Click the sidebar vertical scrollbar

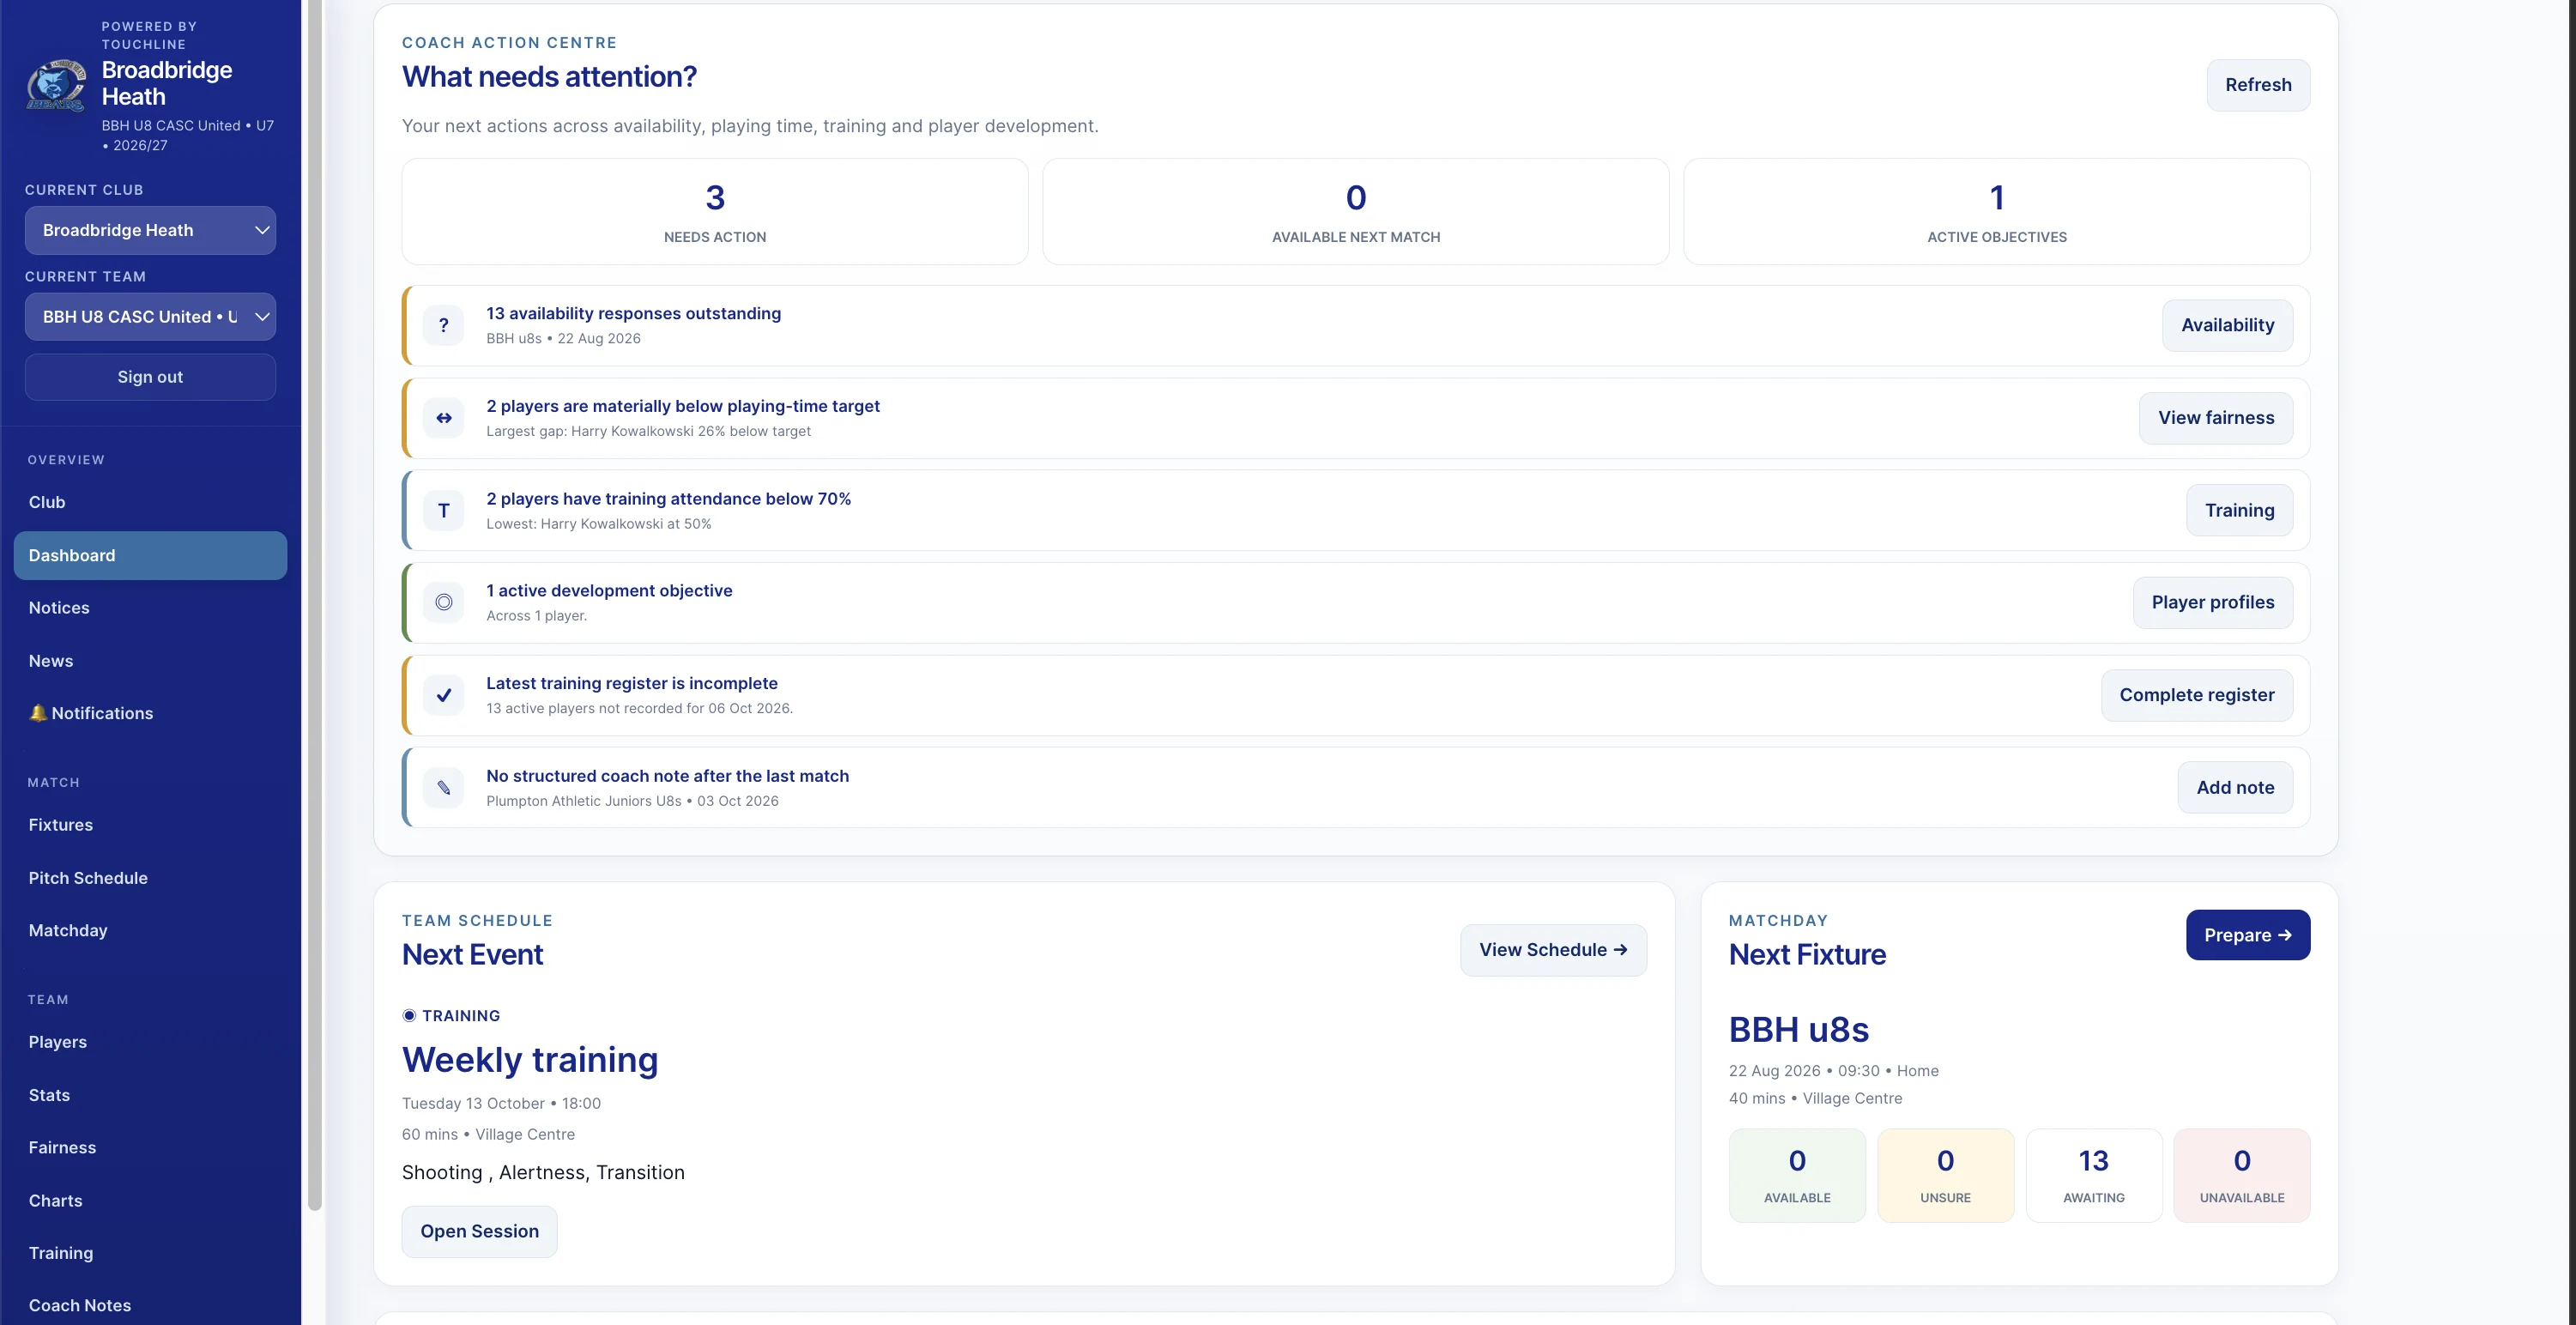314,605
